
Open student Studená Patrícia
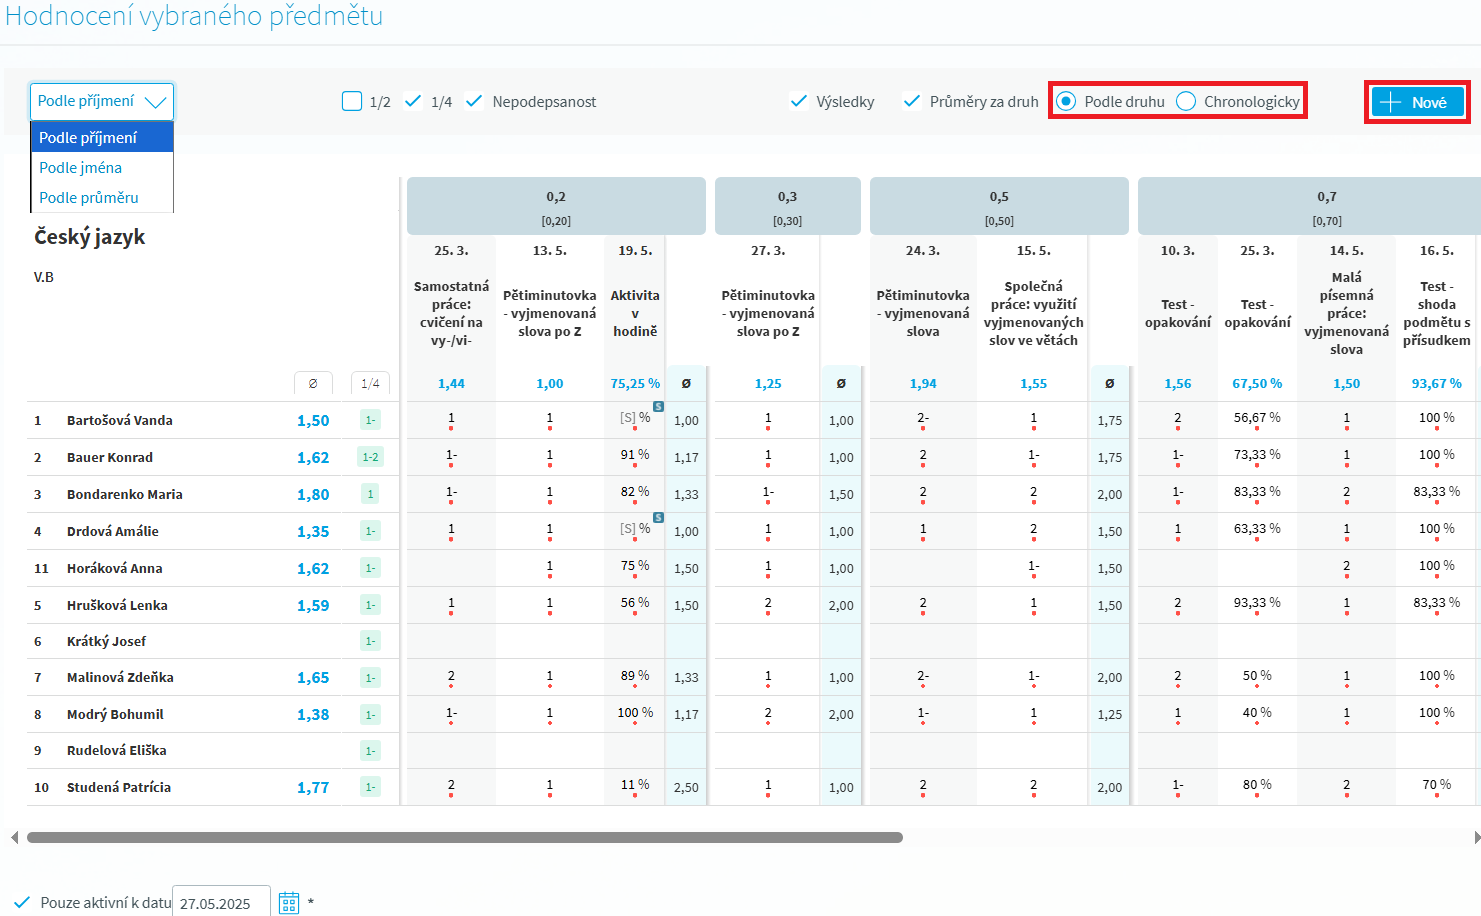point(119,787)
